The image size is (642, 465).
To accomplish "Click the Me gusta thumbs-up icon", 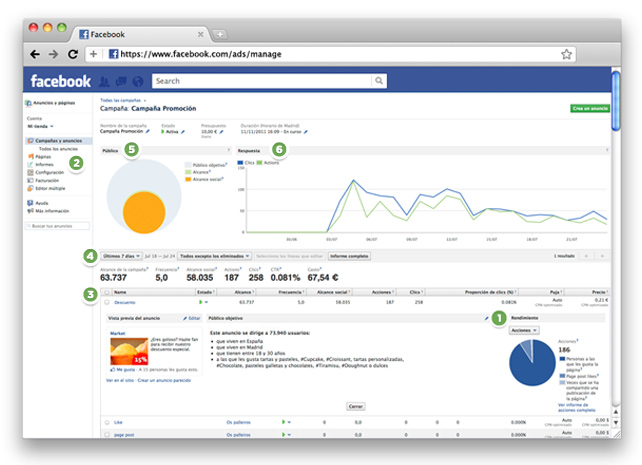I will pyautogui.click(x=112, y=370).
